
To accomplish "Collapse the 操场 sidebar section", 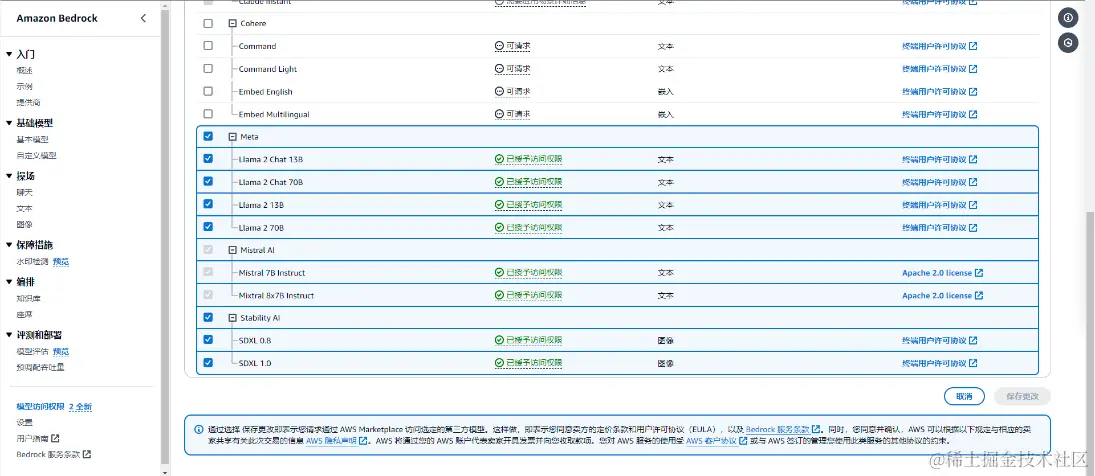I will (x=8, y=176).
